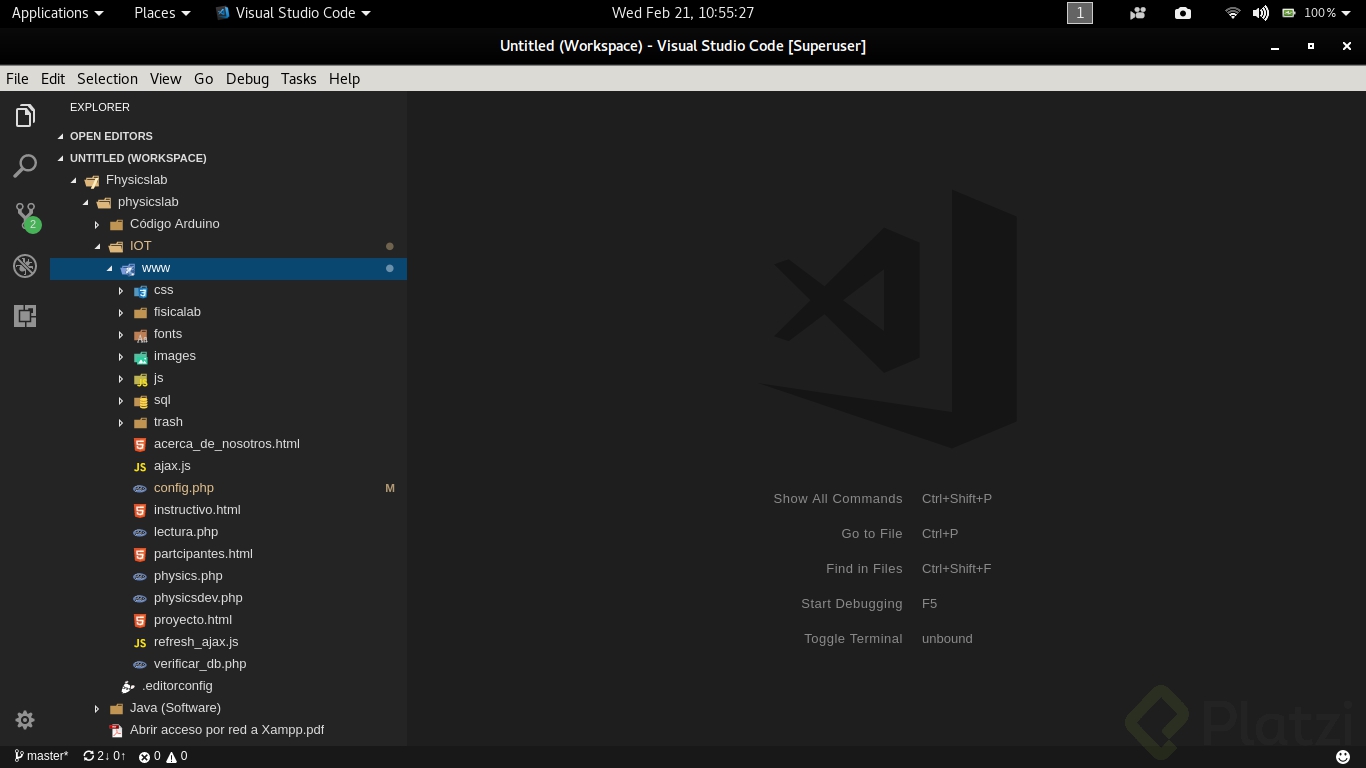The image size is (1366, 768).
Task: Open acerca_de_nosotros.html file
Action: tap(228, 444)
